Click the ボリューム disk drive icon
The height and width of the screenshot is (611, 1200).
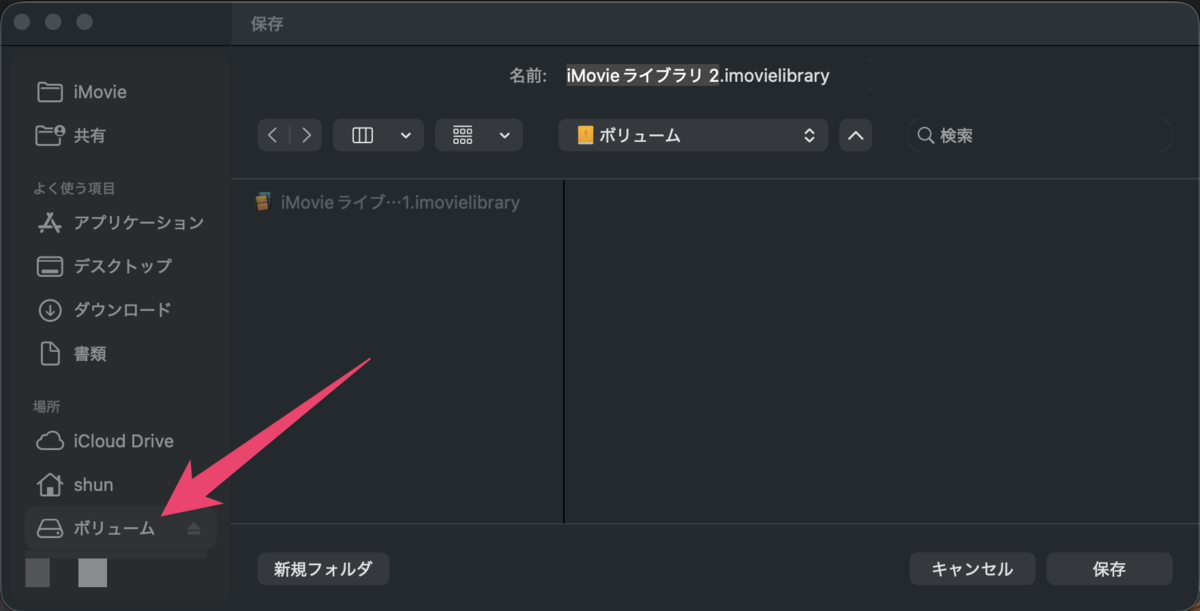pos(50,528)
